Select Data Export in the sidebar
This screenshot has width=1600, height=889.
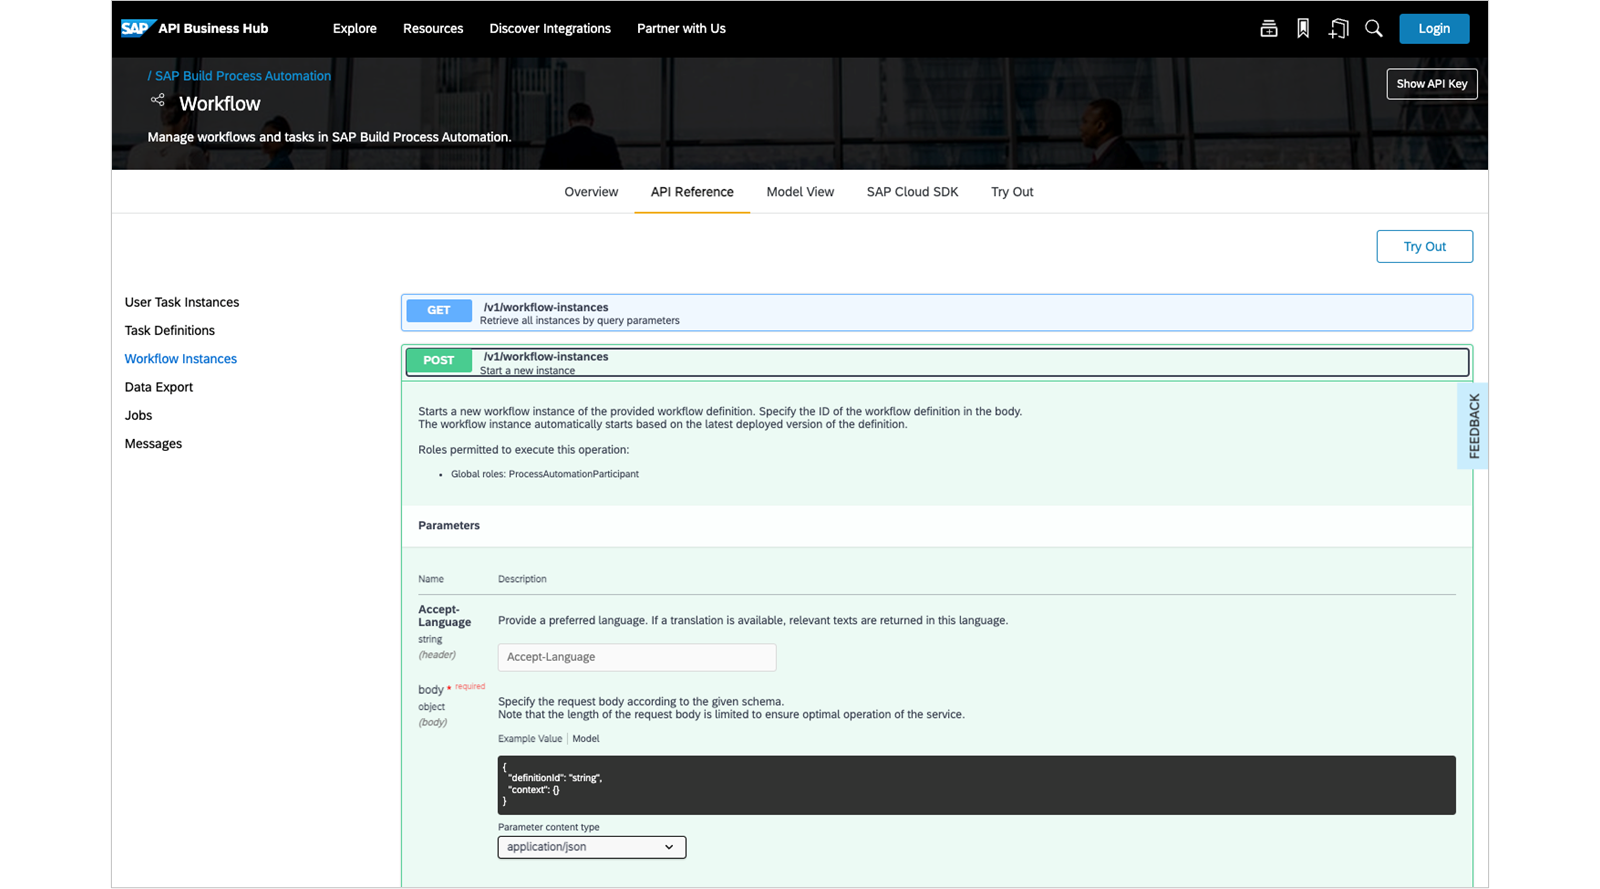(159, 387)
